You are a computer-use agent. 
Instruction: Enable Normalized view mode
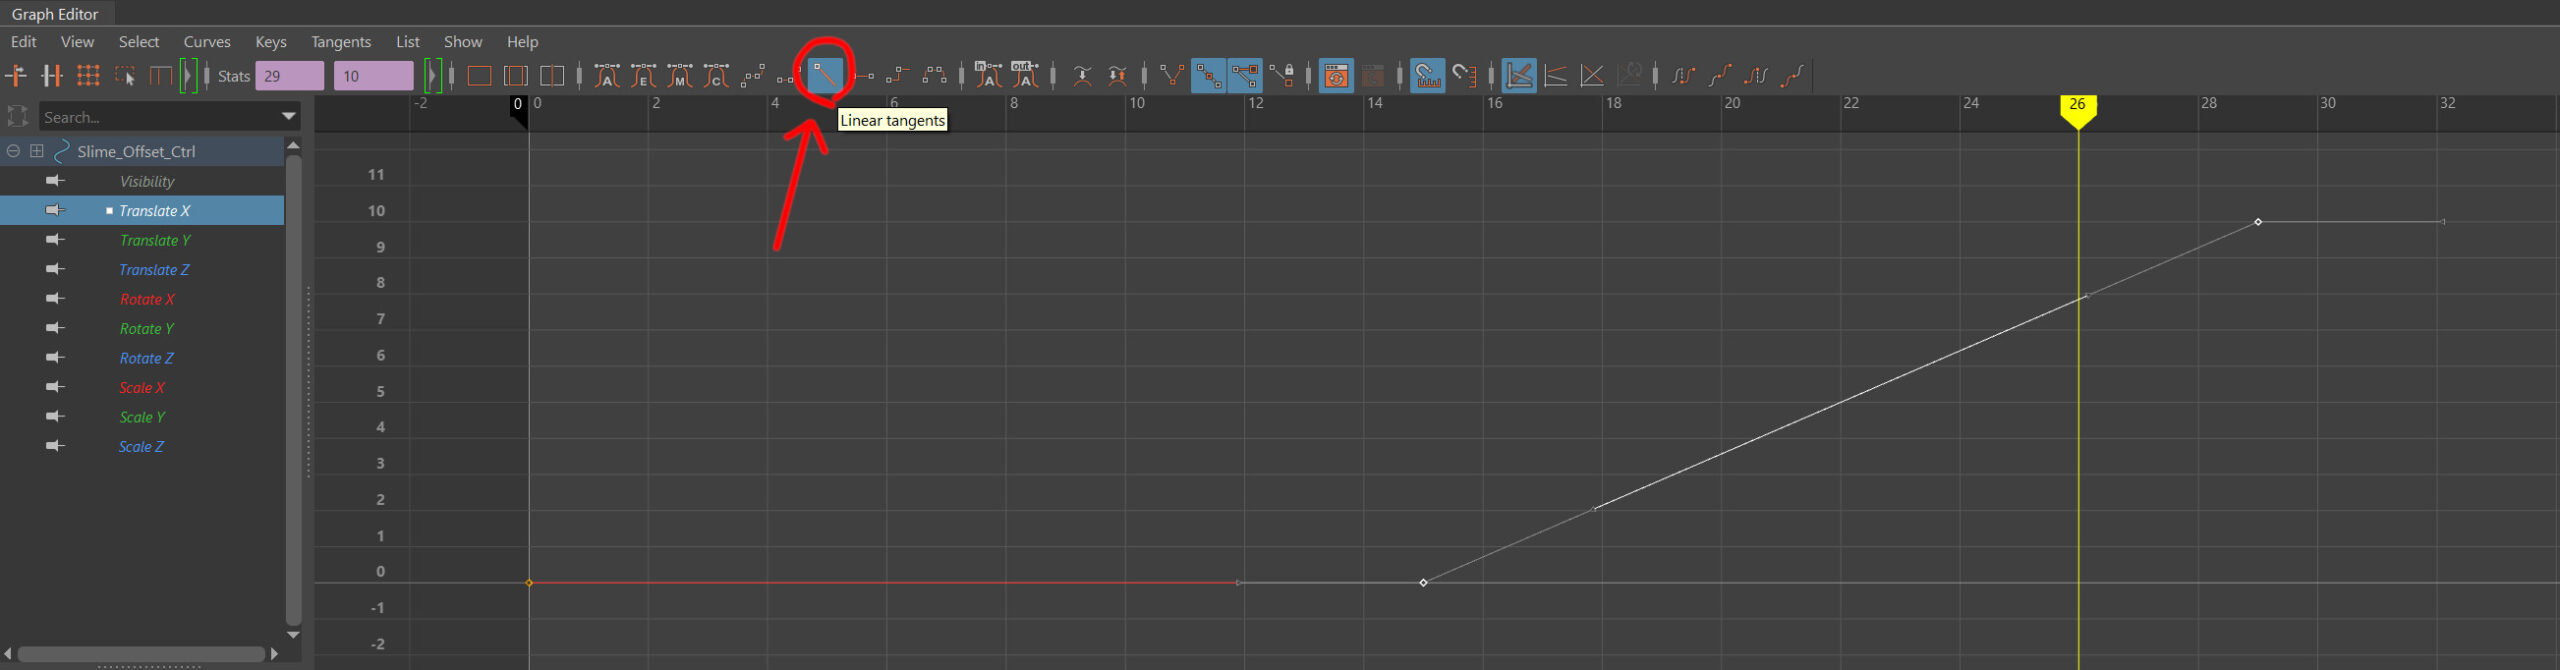click(x=1592, y=75)
